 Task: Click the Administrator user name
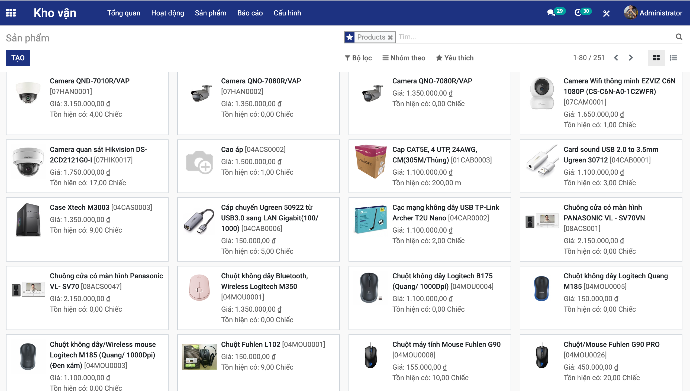click(x=661, y=13)
